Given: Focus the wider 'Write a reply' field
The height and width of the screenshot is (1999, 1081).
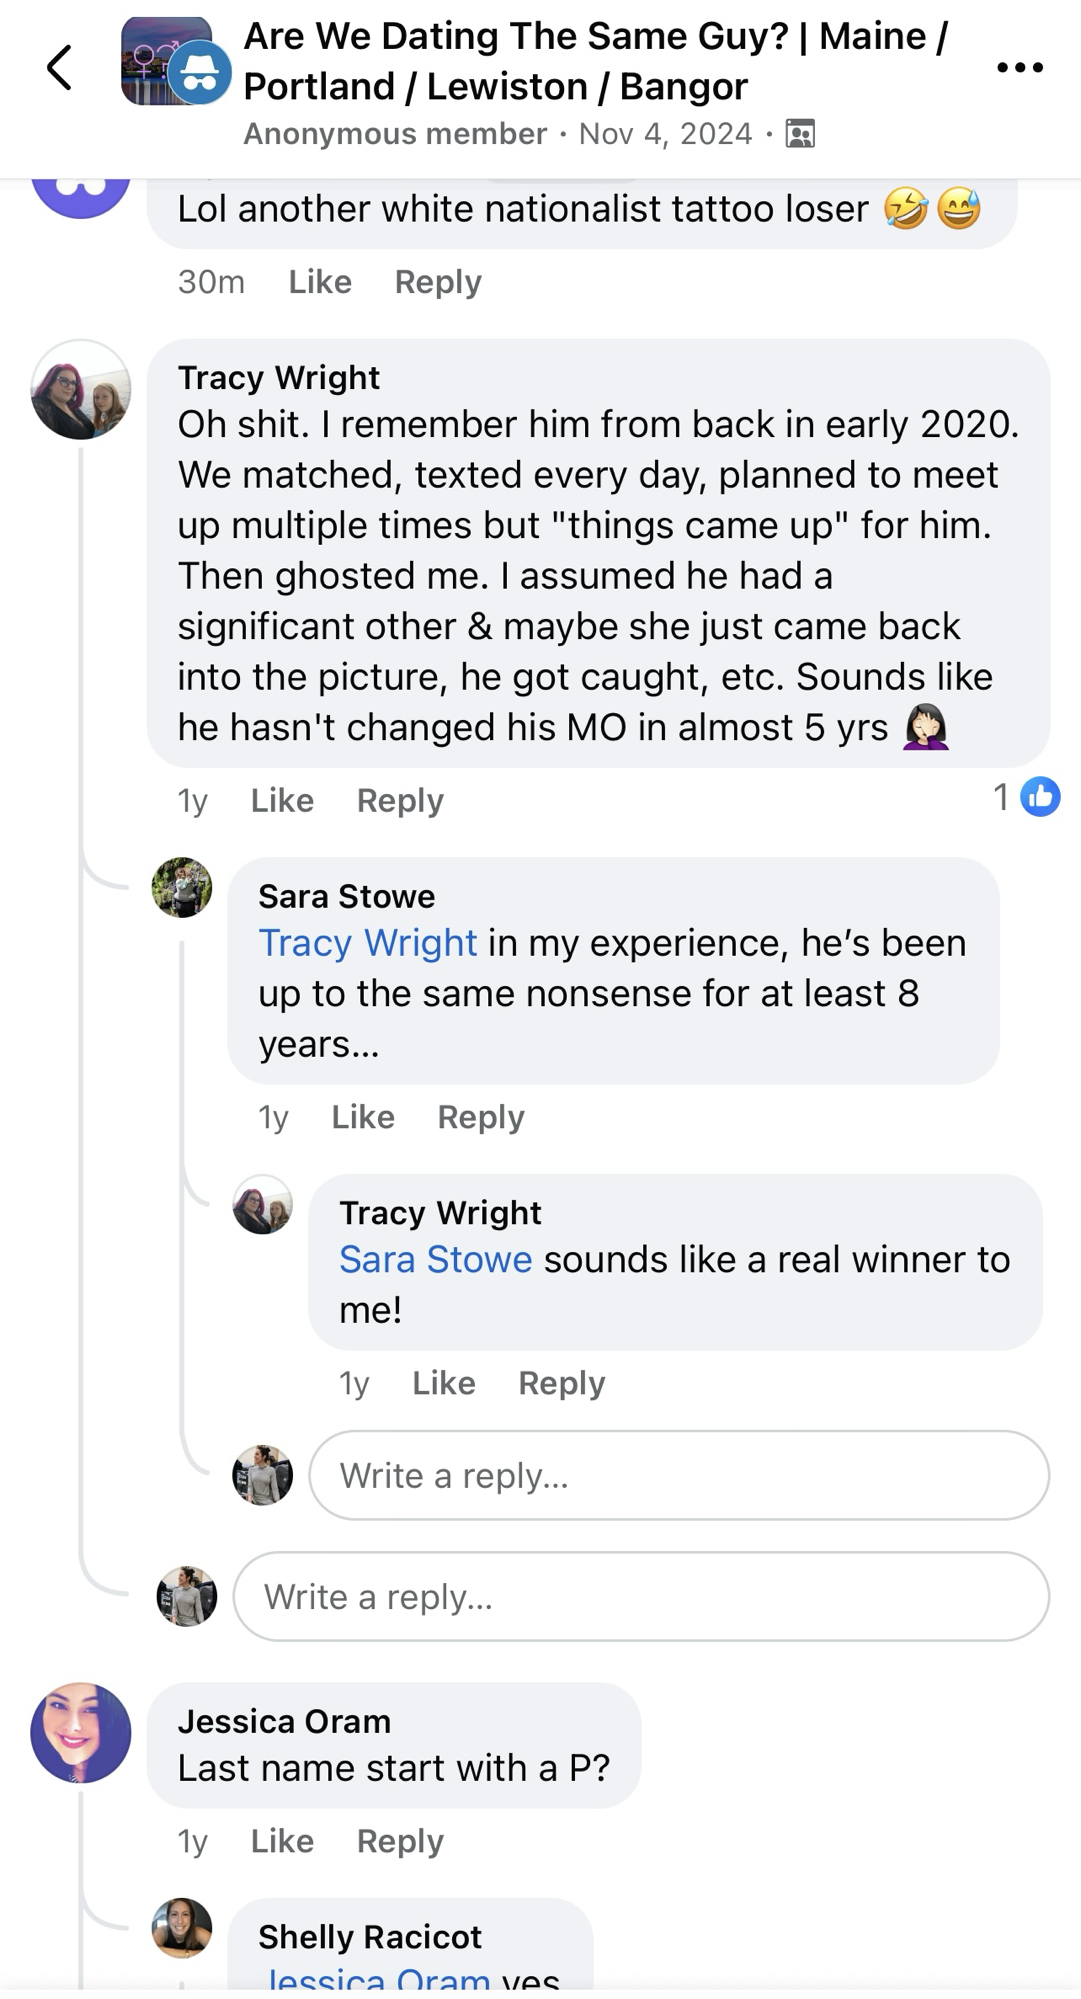Looking at the screenshot, I should click(x=641, y=1597).
